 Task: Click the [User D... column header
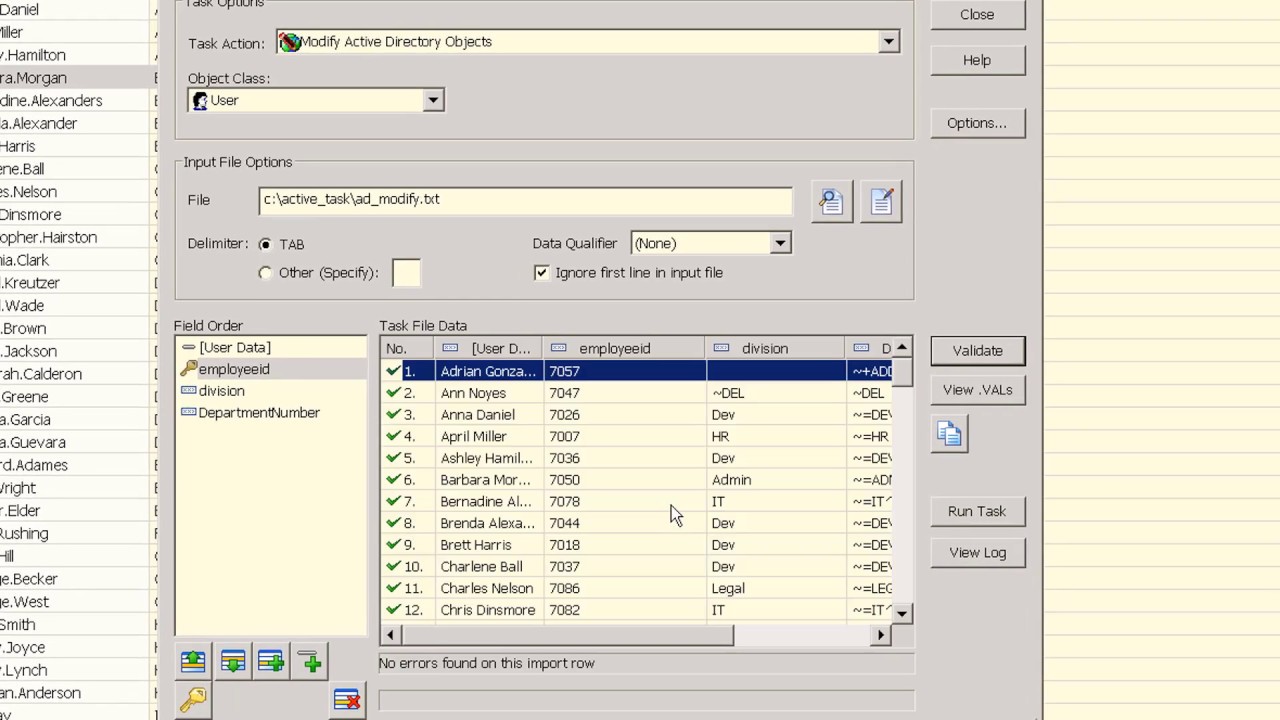point(488,348)
